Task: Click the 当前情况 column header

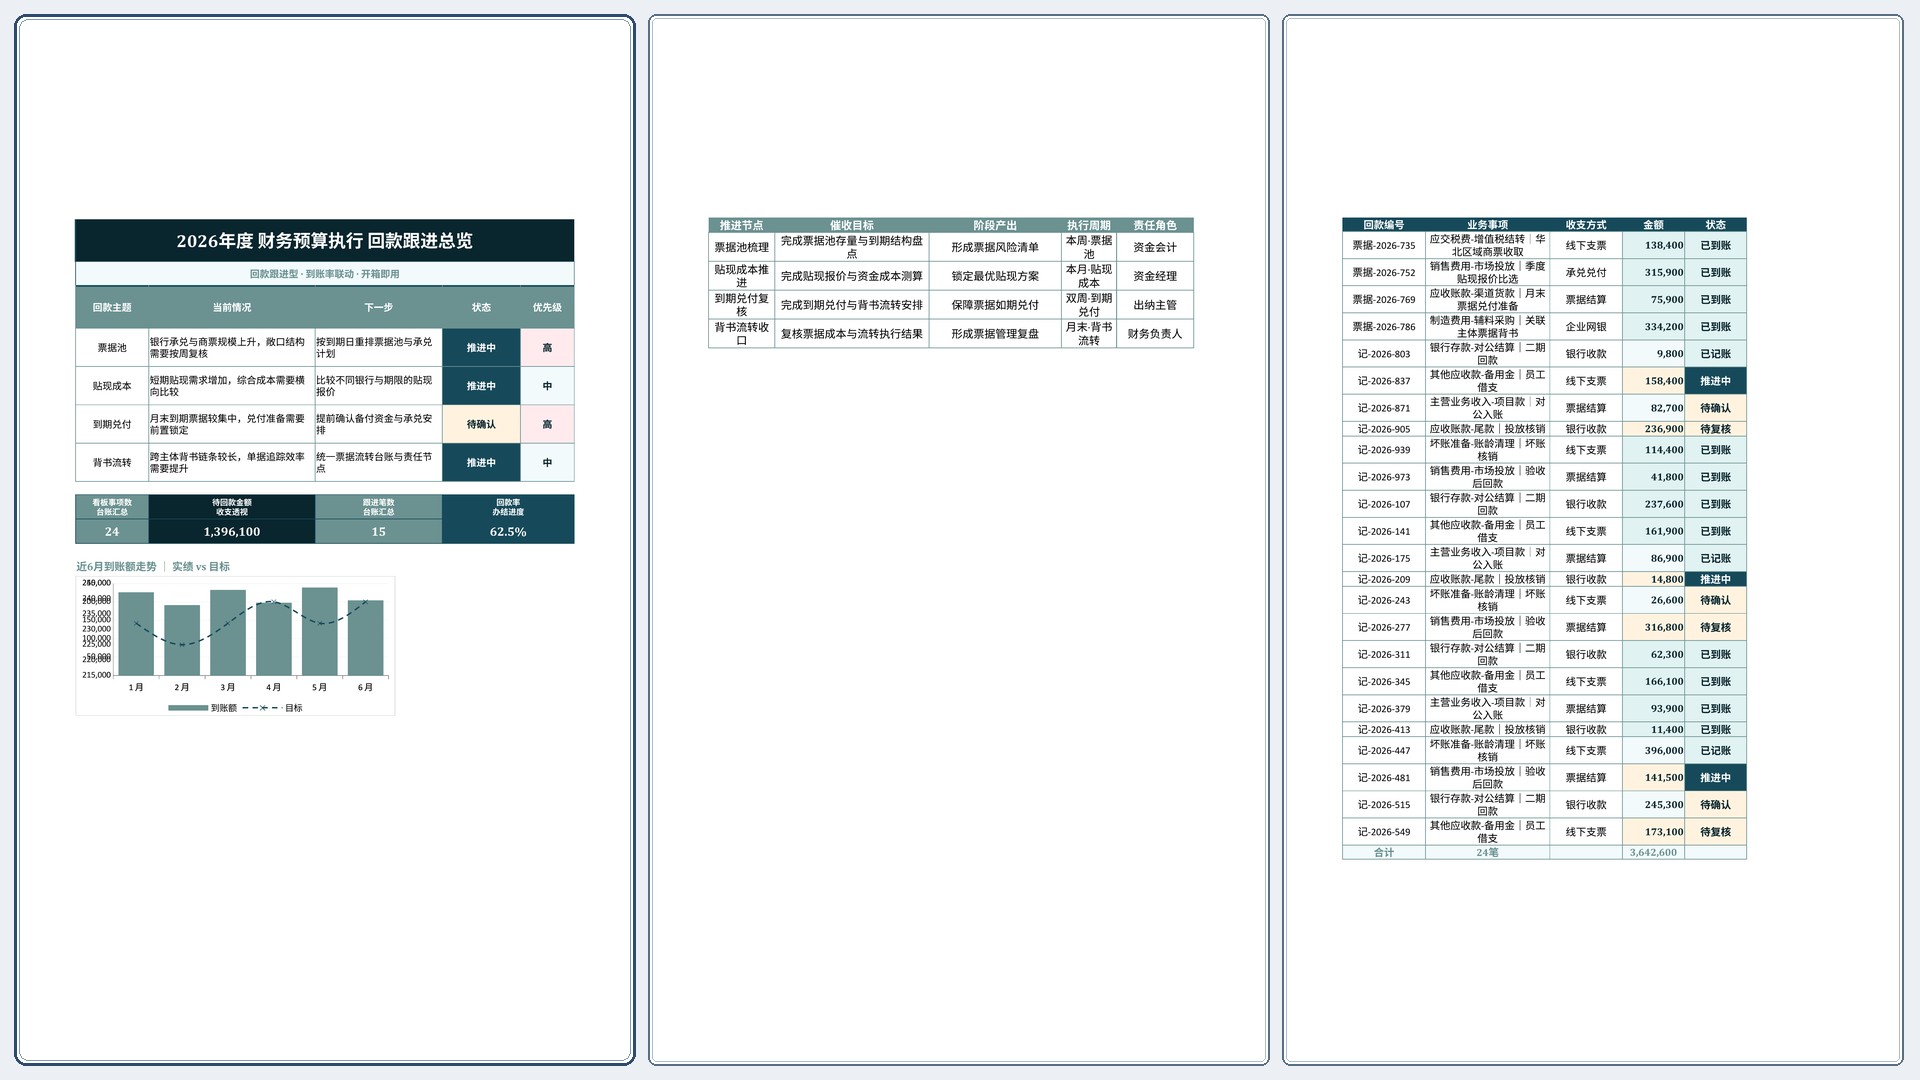Action: [232, 308]
